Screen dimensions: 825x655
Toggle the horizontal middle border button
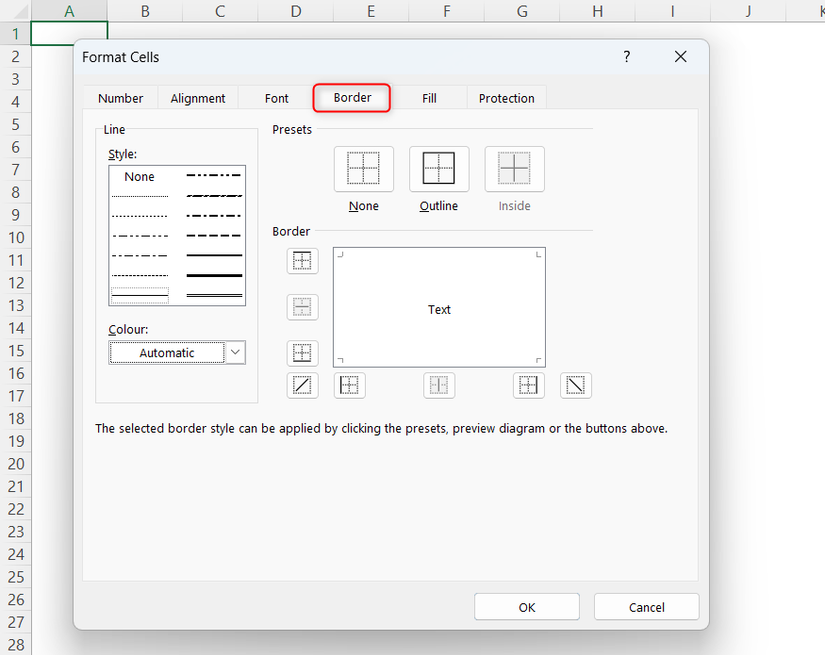coord(302,307)
